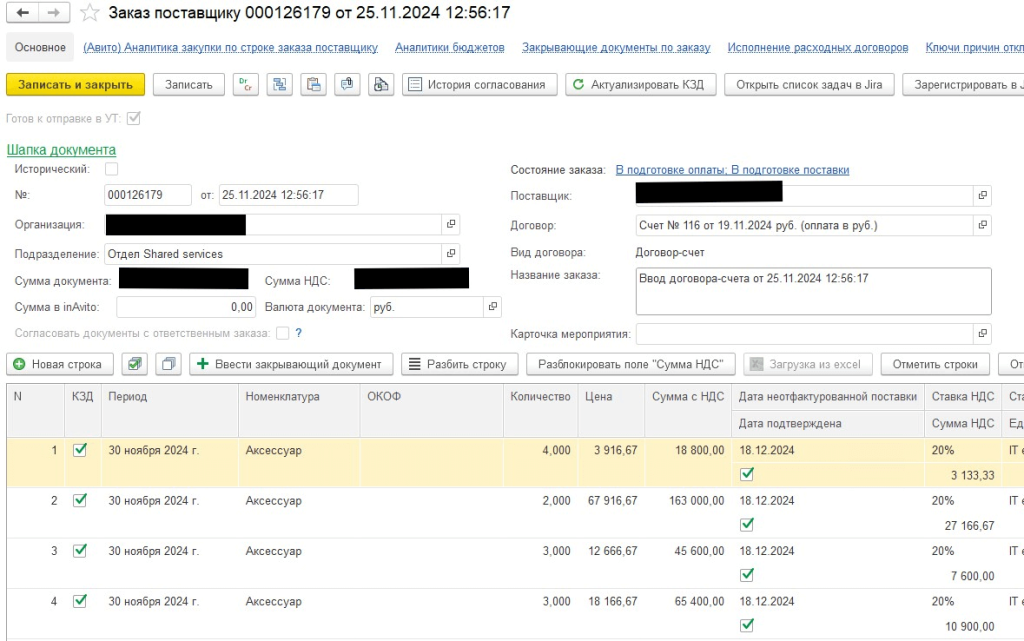Click the check-all rows icon above table
The image size is (1024, 641).
(x=135, y=364)
